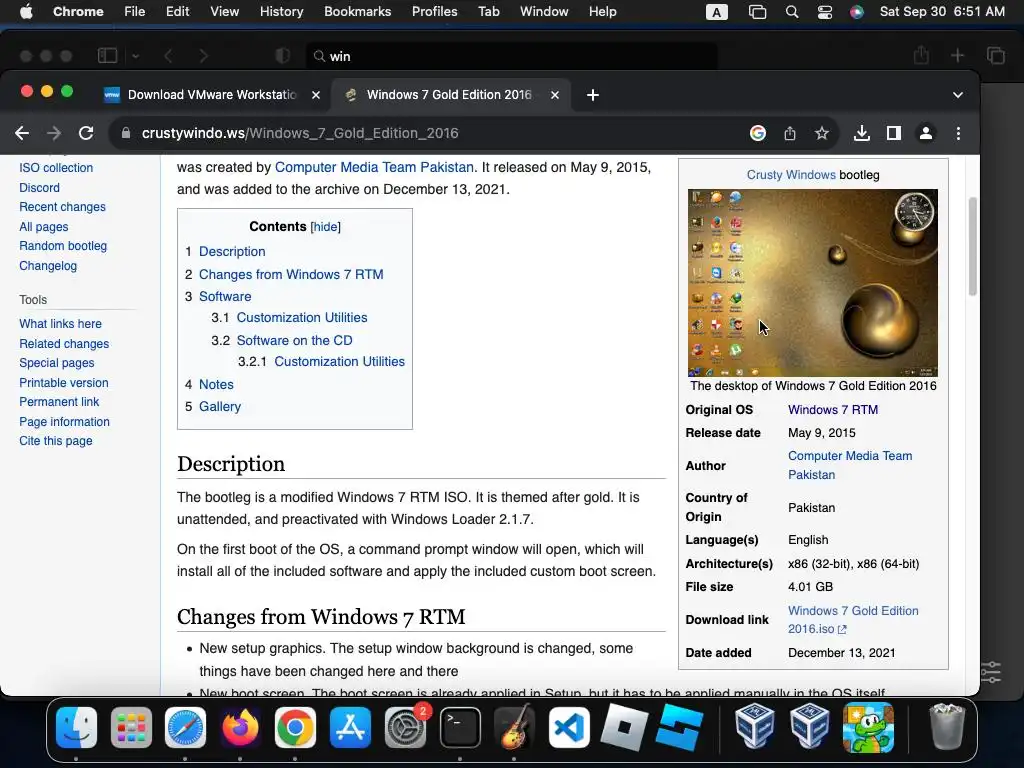Open the Bookmarks menu
The image size is (1024, 768).
click(x=357, y=12)
